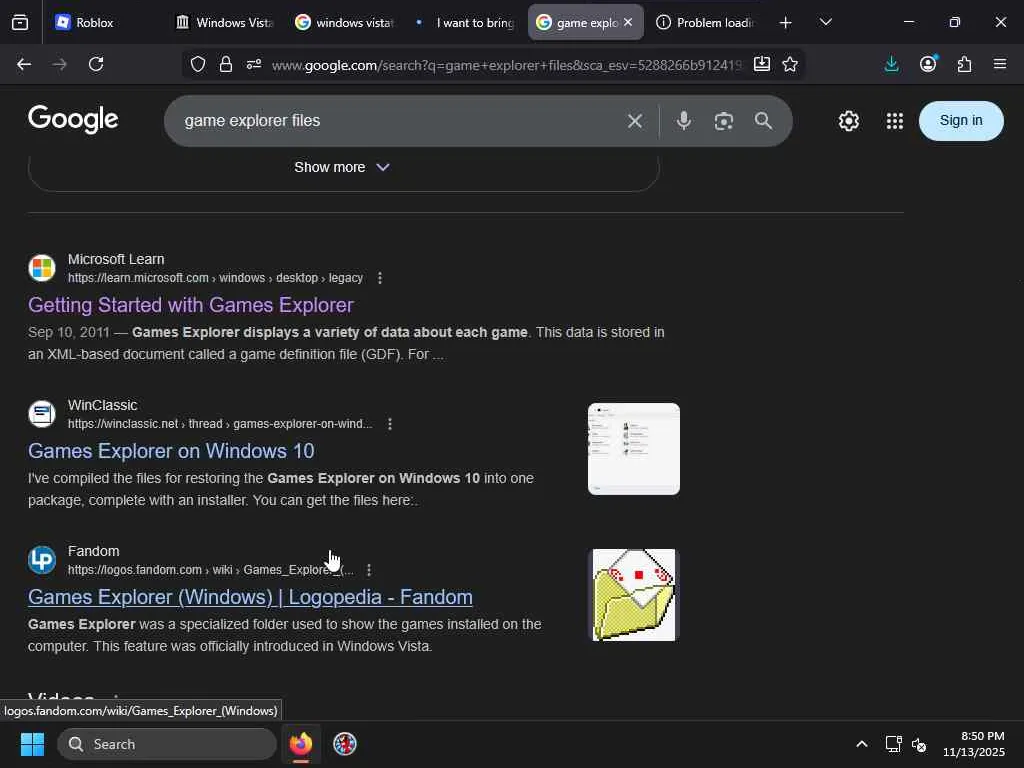Open the Firefox application hamburger menu

pyautogui.click(x=1000, y=64)
